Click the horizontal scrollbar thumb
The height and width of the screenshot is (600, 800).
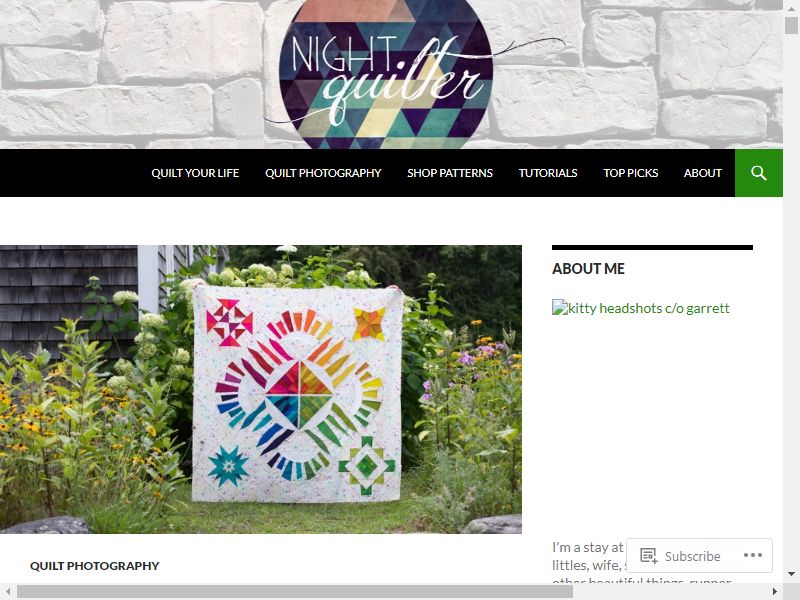click(x=294, y=591)
